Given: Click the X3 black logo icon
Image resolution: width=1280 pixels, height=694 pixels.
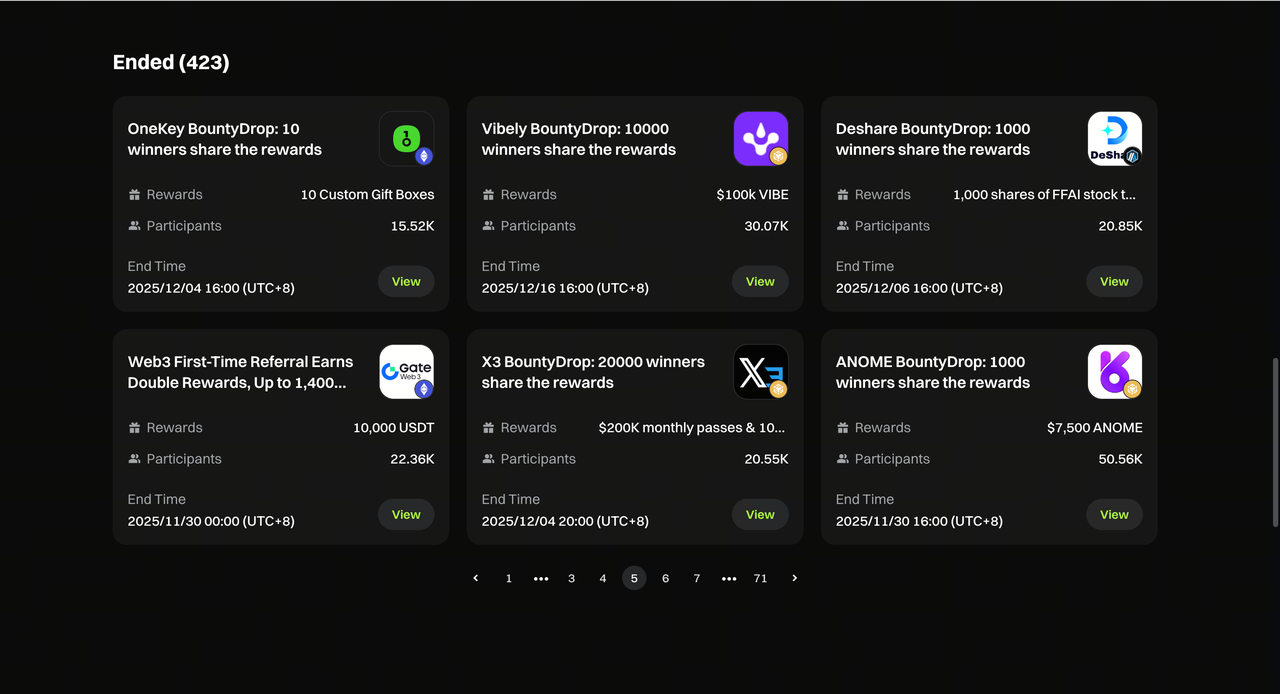Looking at the screenshot, I should click(760, 371).
